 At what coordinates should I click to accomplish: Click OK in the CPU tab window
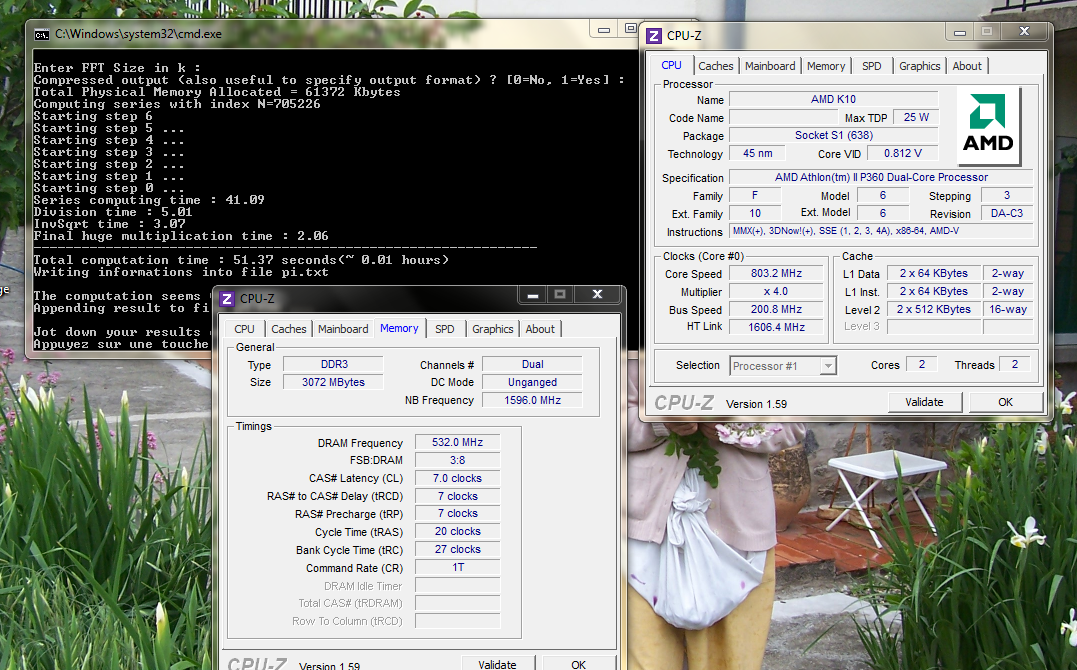click(x=1006, y=402)
